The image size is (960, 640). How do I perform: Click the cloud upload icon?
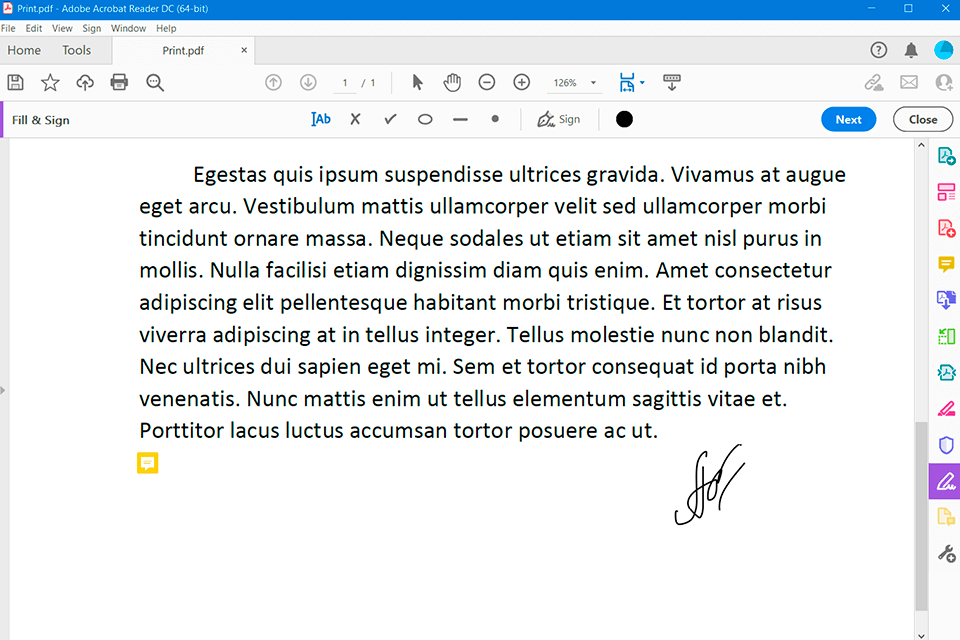pos(84,83)
